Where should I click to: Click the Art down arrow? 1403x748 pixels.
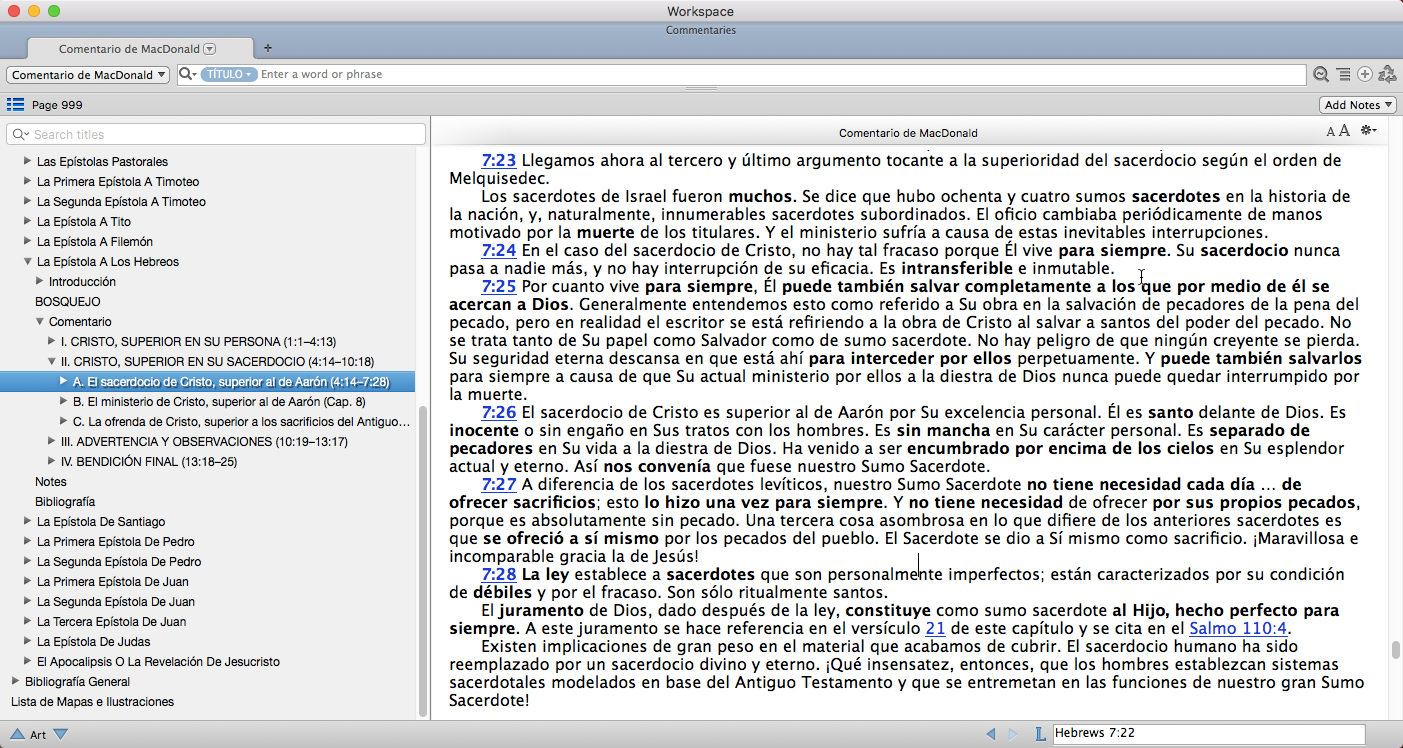pos(60,734)
